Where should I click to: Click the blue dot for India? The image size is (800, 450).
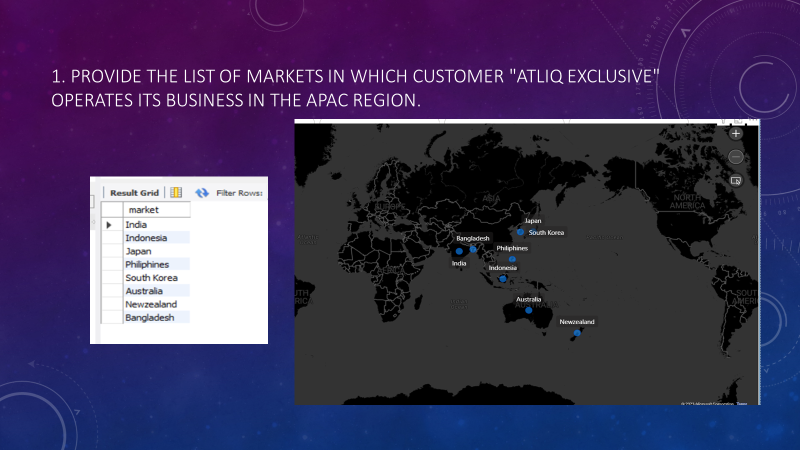(x=459, y=251)
